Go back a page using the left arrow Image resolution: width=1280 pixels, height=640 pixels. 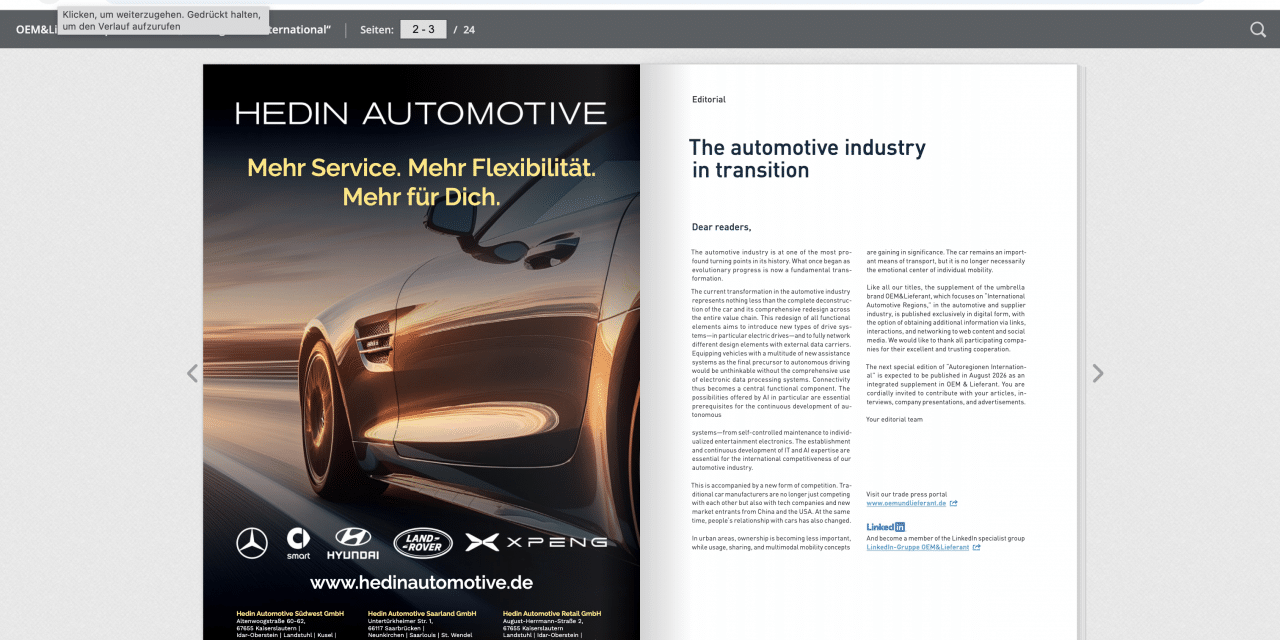(x=192, y=372)
